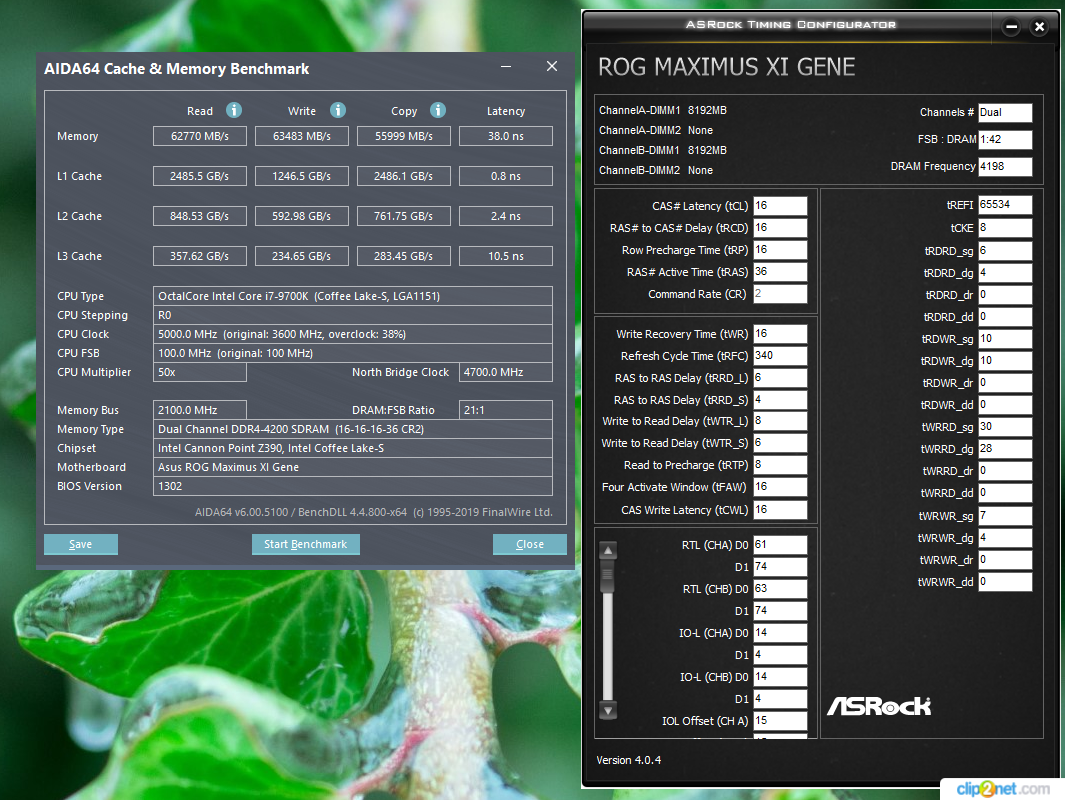Click the Refresh Cycle Time (tRFC) field
The width and height of the screenshot is (1065, 800).
pos(780,356)
